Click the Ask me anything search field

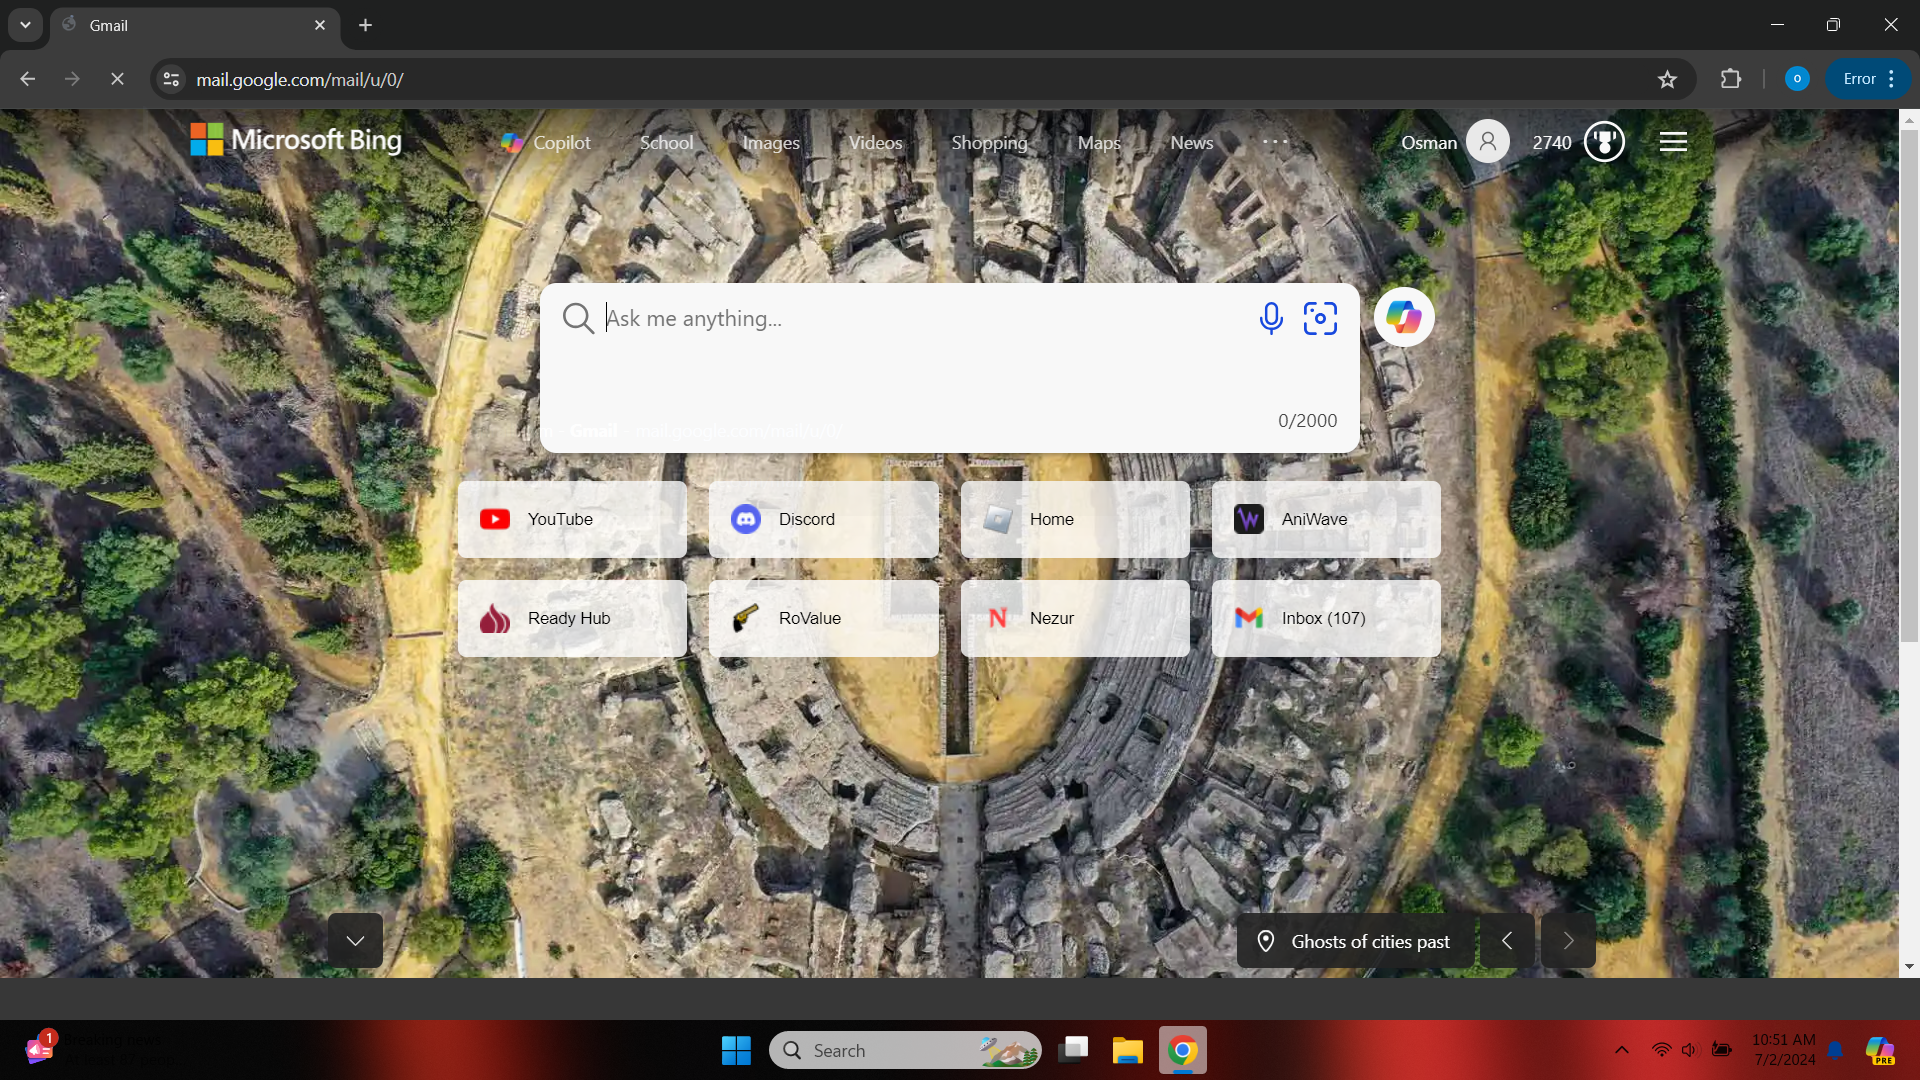click(920, 319)
